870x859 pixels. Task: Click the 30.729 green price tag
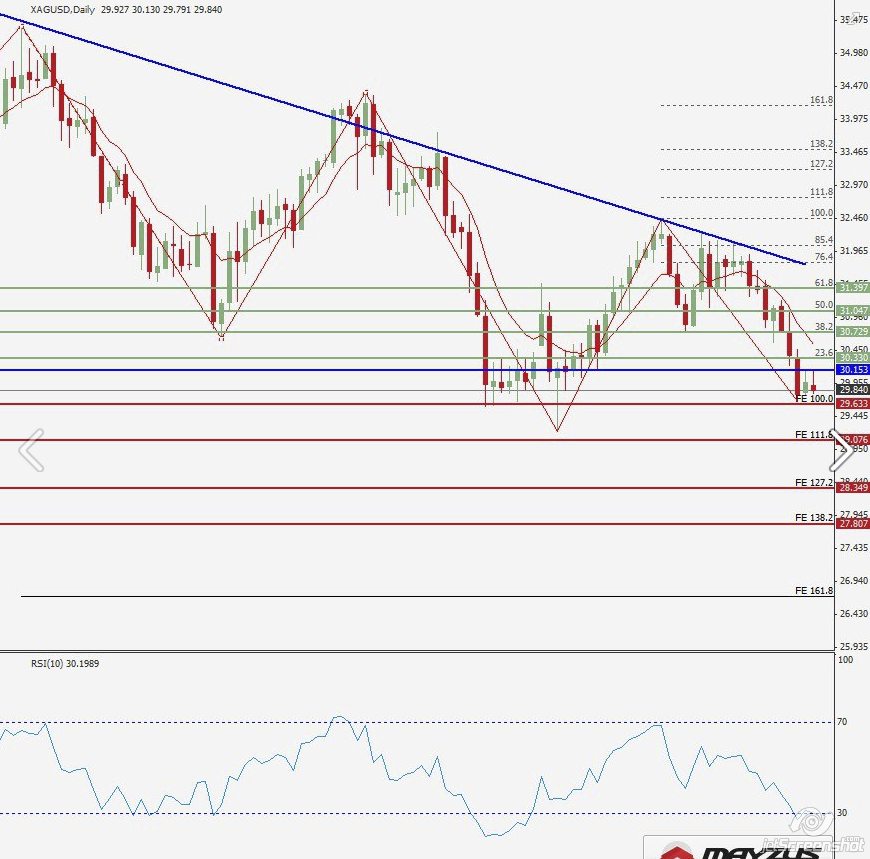853,331
